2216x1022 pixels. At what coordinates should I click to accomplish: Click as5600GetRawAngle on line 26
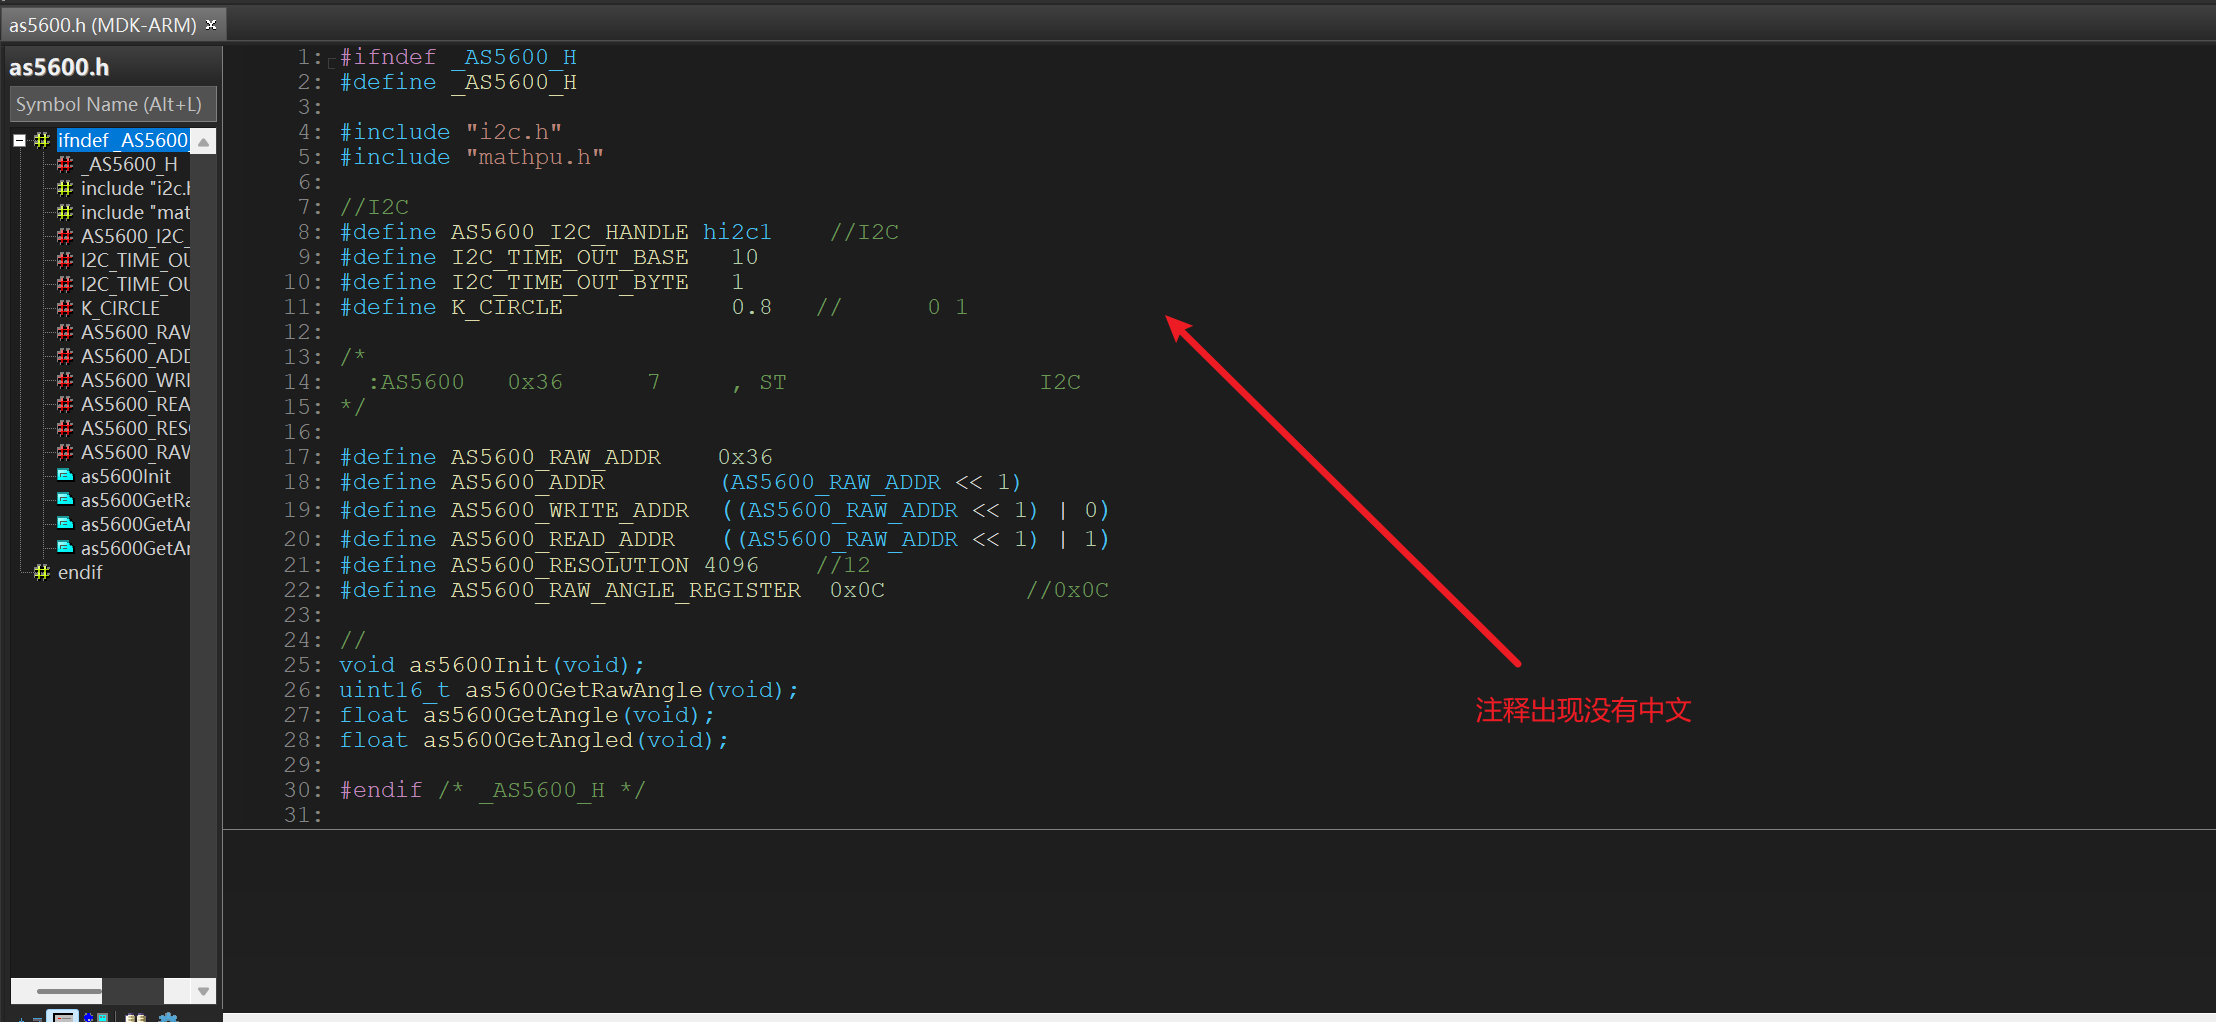[x=584, y=690]
